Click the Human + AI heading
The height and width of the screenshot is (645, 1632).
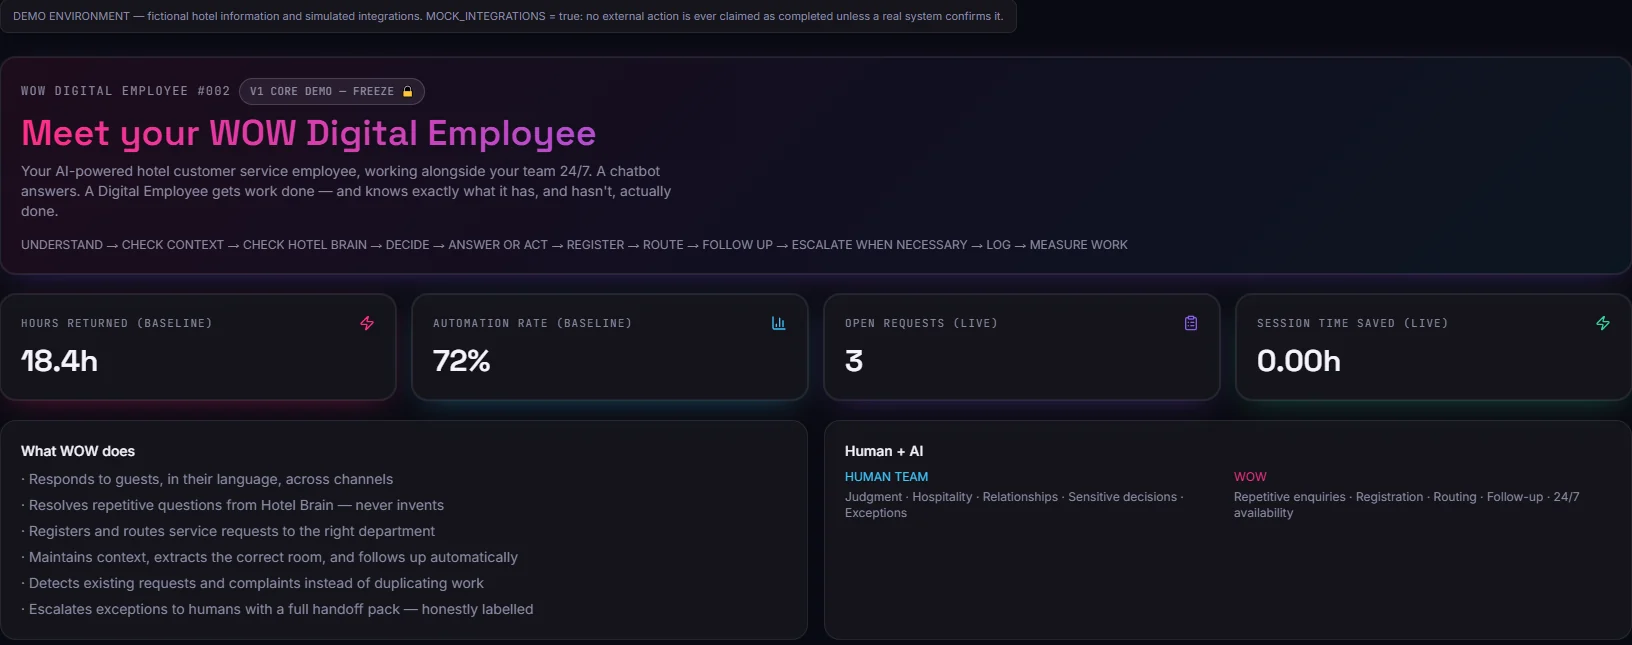click(x=884, y=451)
